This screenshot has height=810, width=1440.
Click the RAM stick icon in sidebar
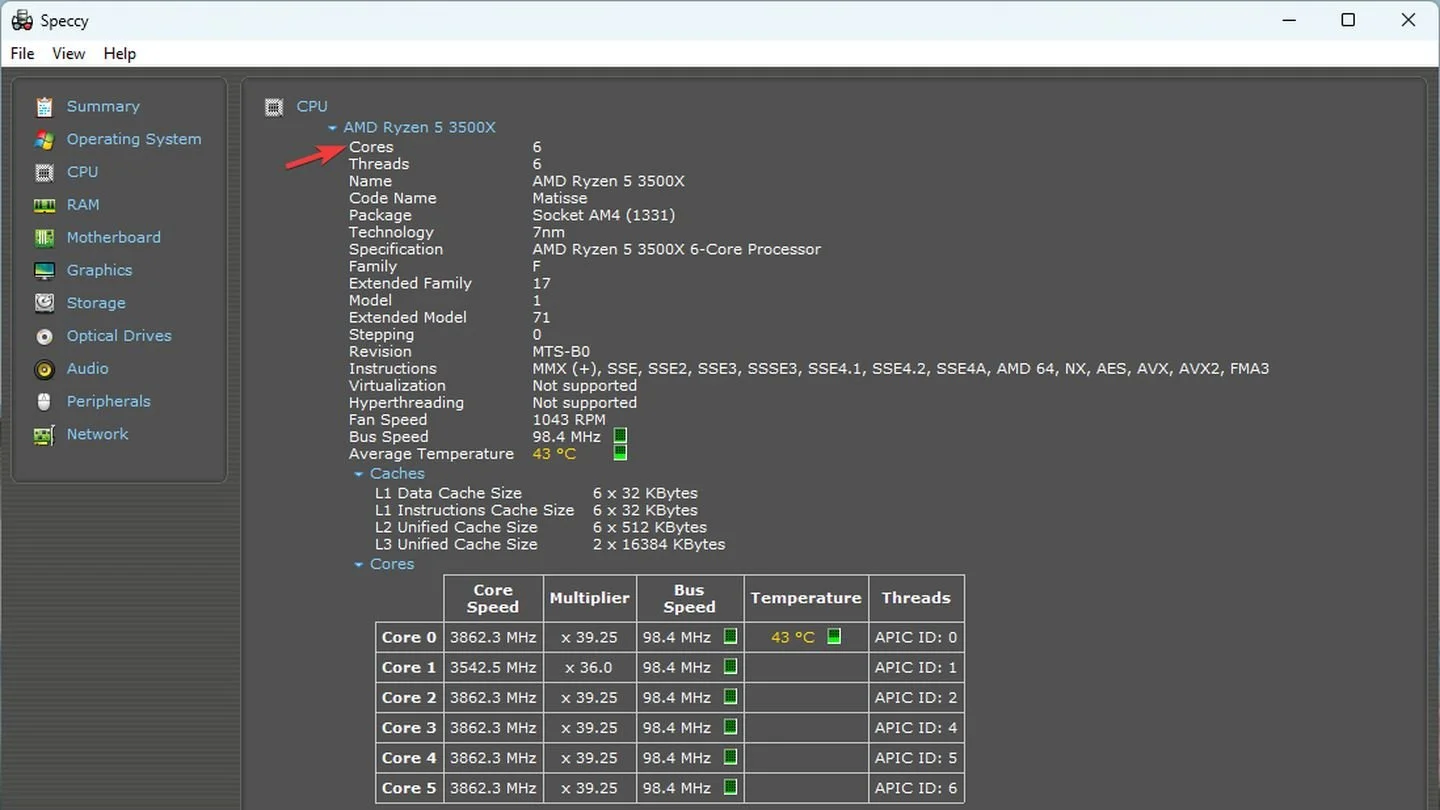tap(44, 205)
